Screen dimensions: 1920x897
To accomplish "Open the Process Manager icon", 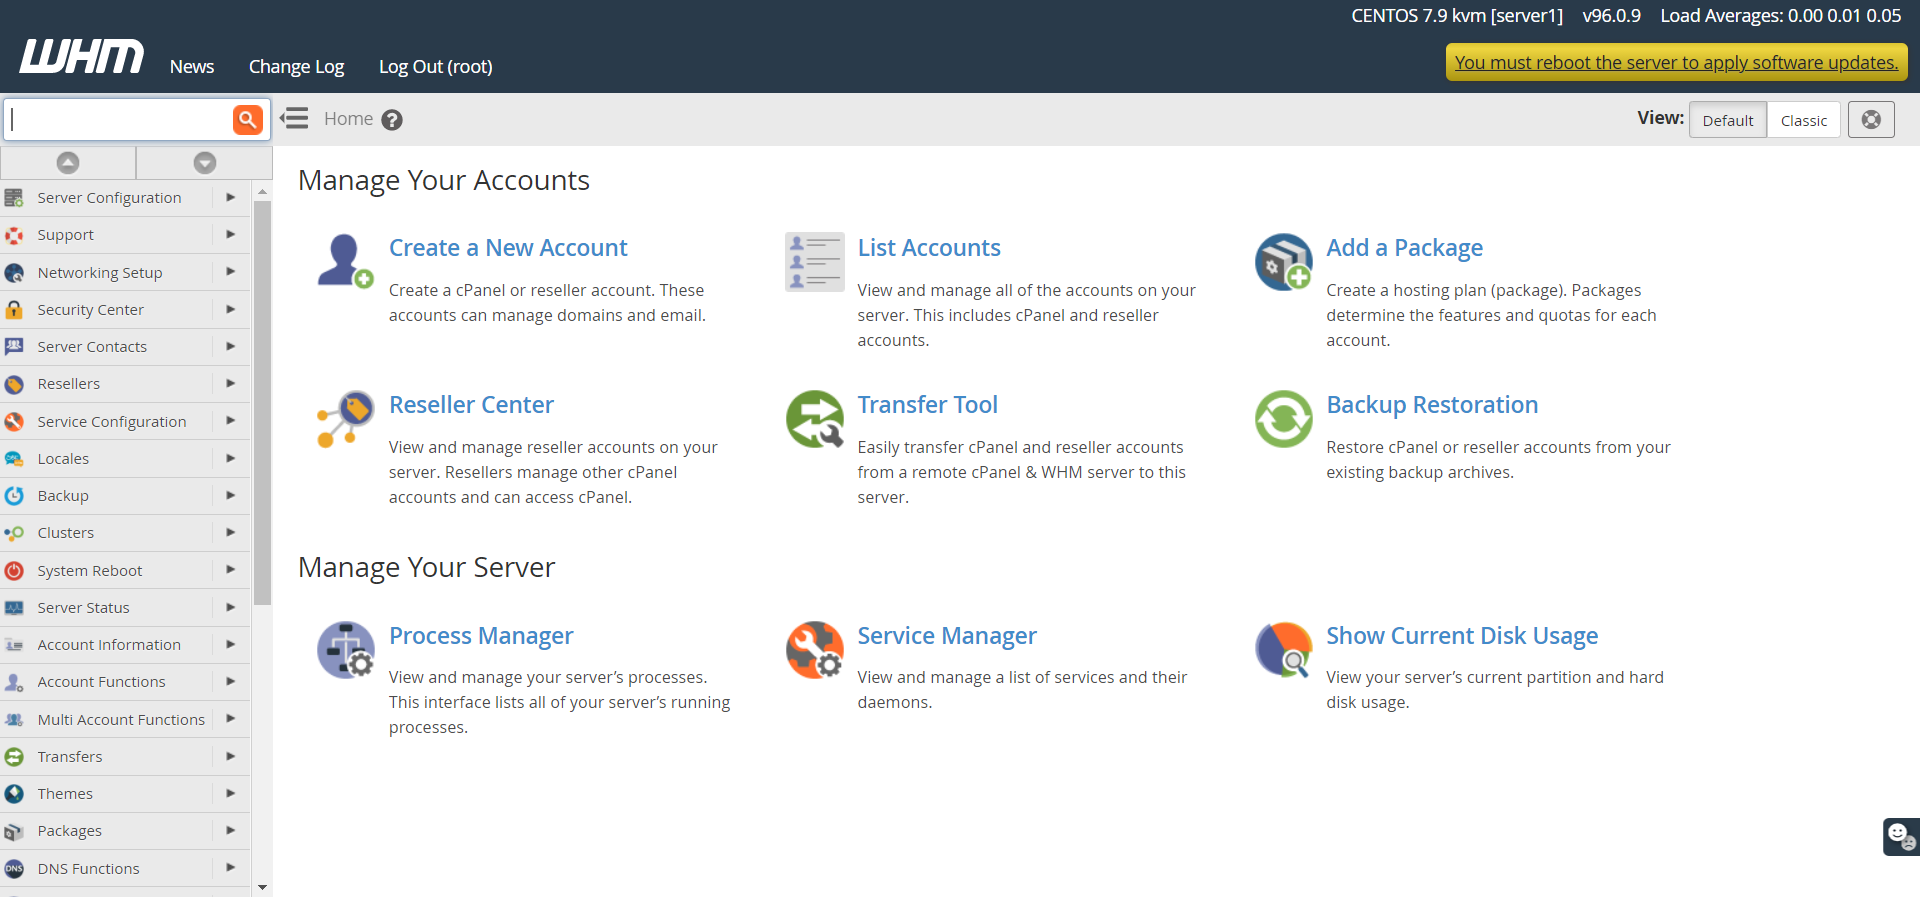I will (x=345, y=650).
